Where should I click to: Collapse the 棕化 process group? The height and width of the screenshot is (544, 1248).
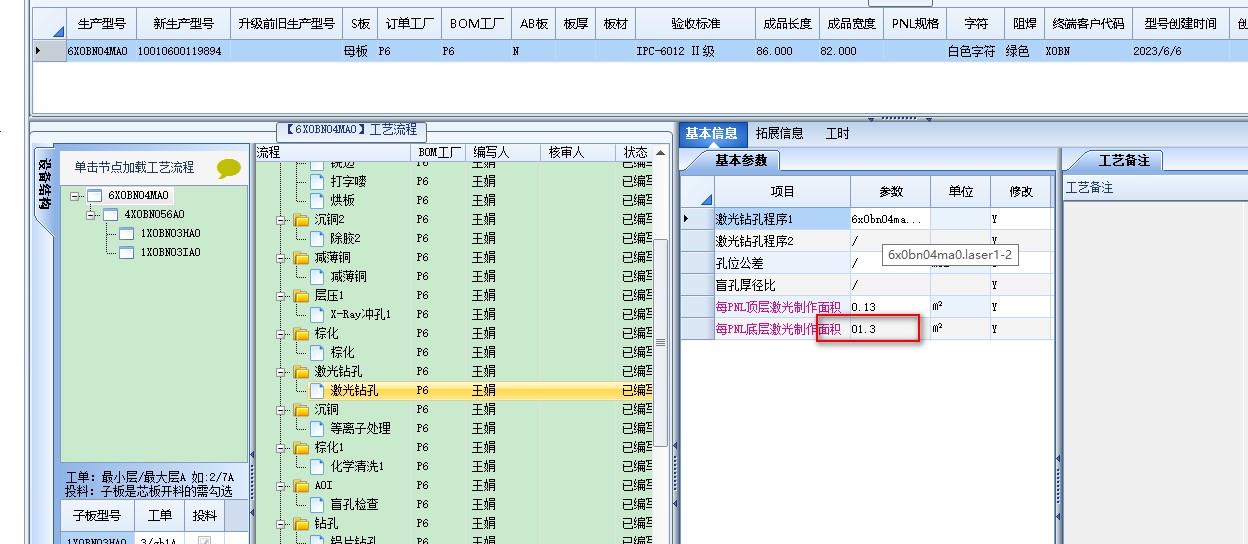pos(282,333)
